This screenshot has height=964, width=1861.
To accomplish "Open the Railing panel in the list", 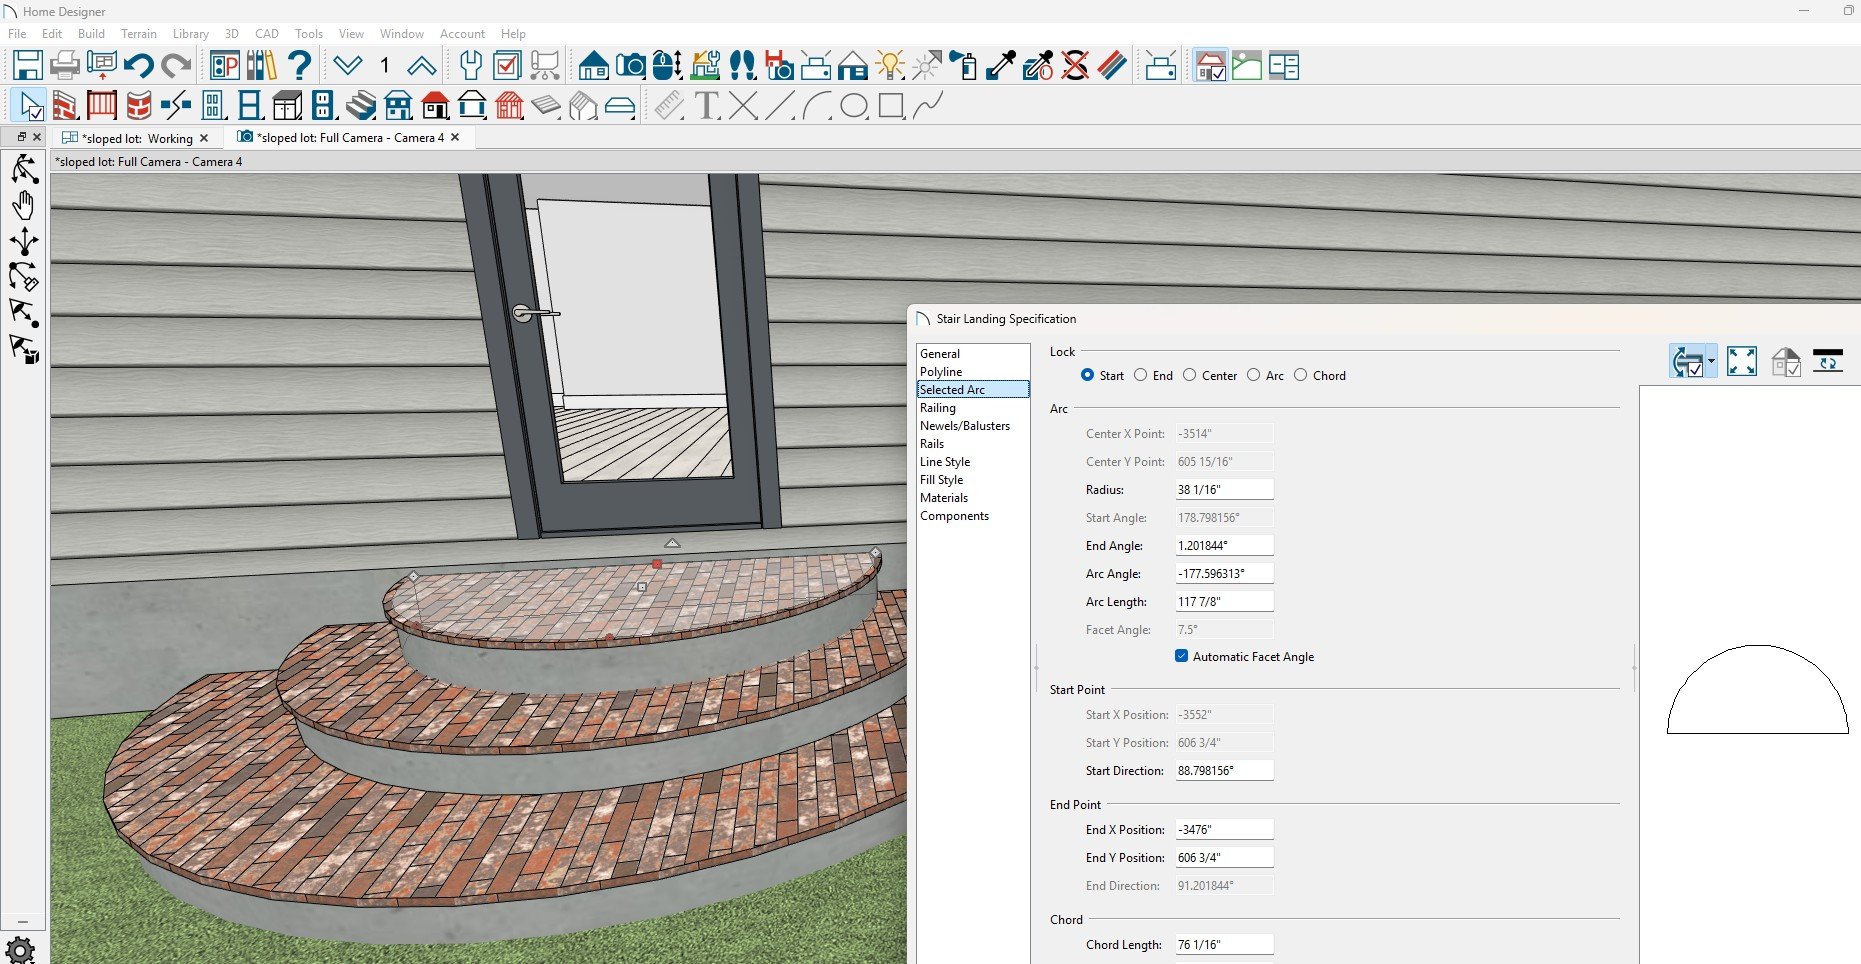I will (x=938, y=408).
